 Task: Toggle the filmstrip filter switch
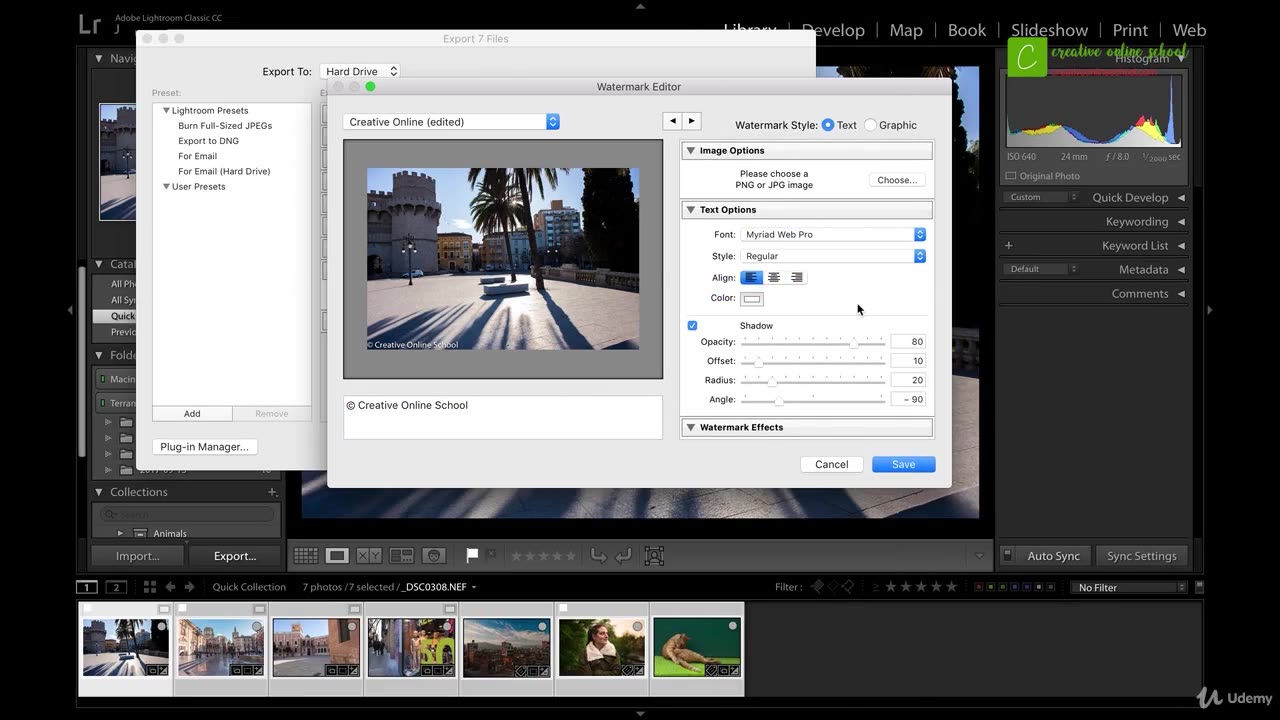click(x=1199, y=587)
